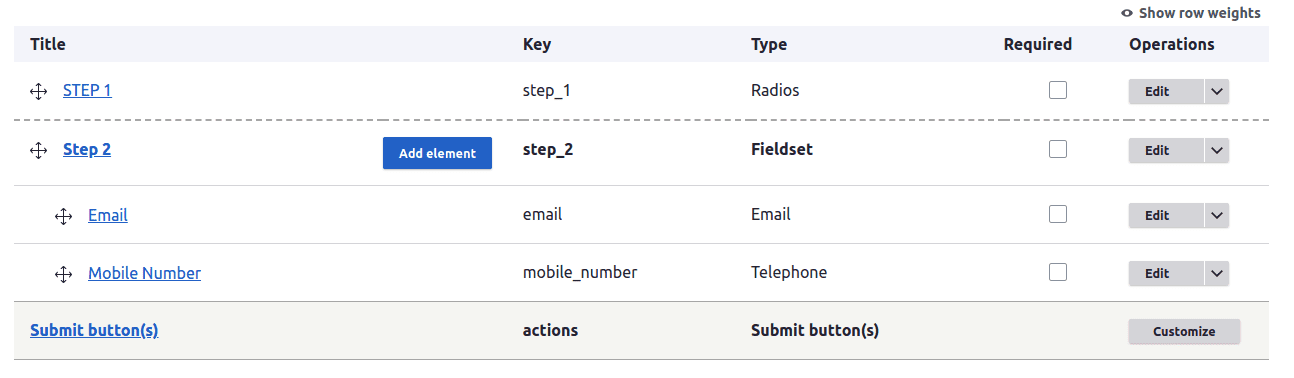Expand the Email row operations arrow
Image resolution: width=1294 pixels, height=378 pixels.
[x=1217, y=215]
